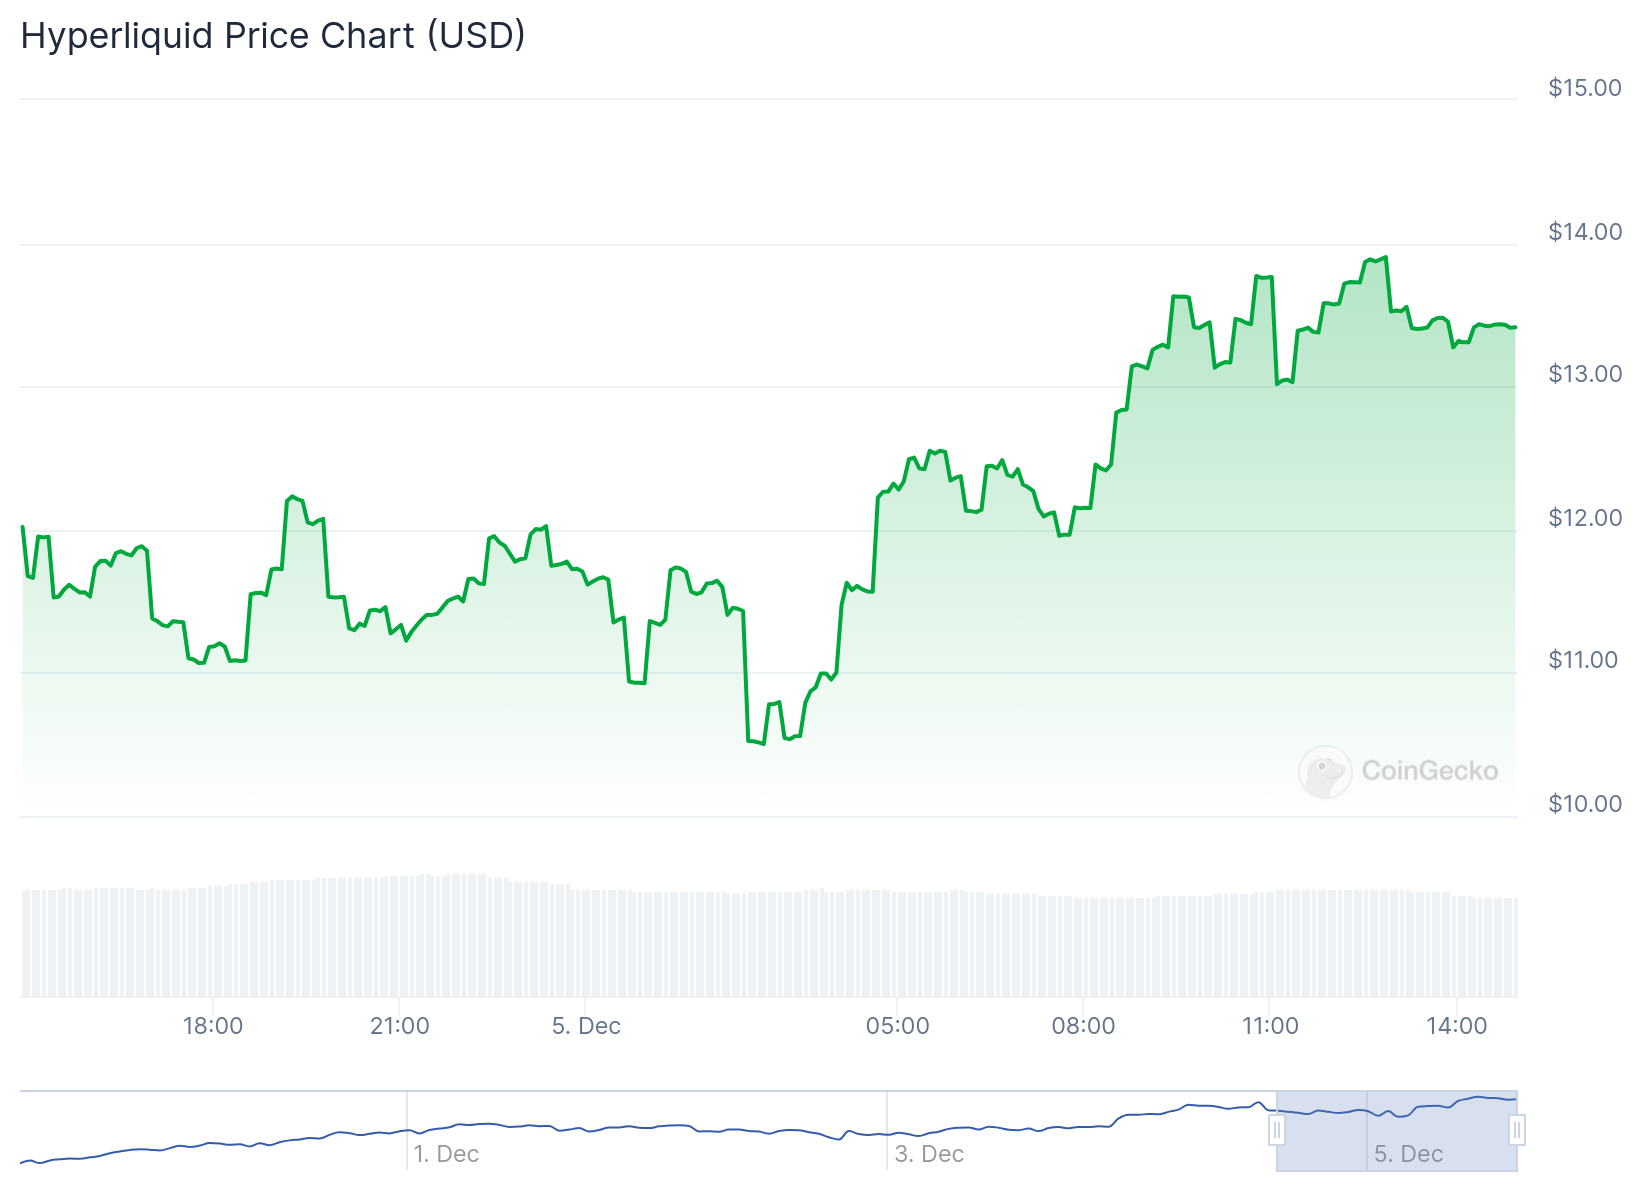
Task: Click the $13.00 price axis label
Action: [1585, 374]
